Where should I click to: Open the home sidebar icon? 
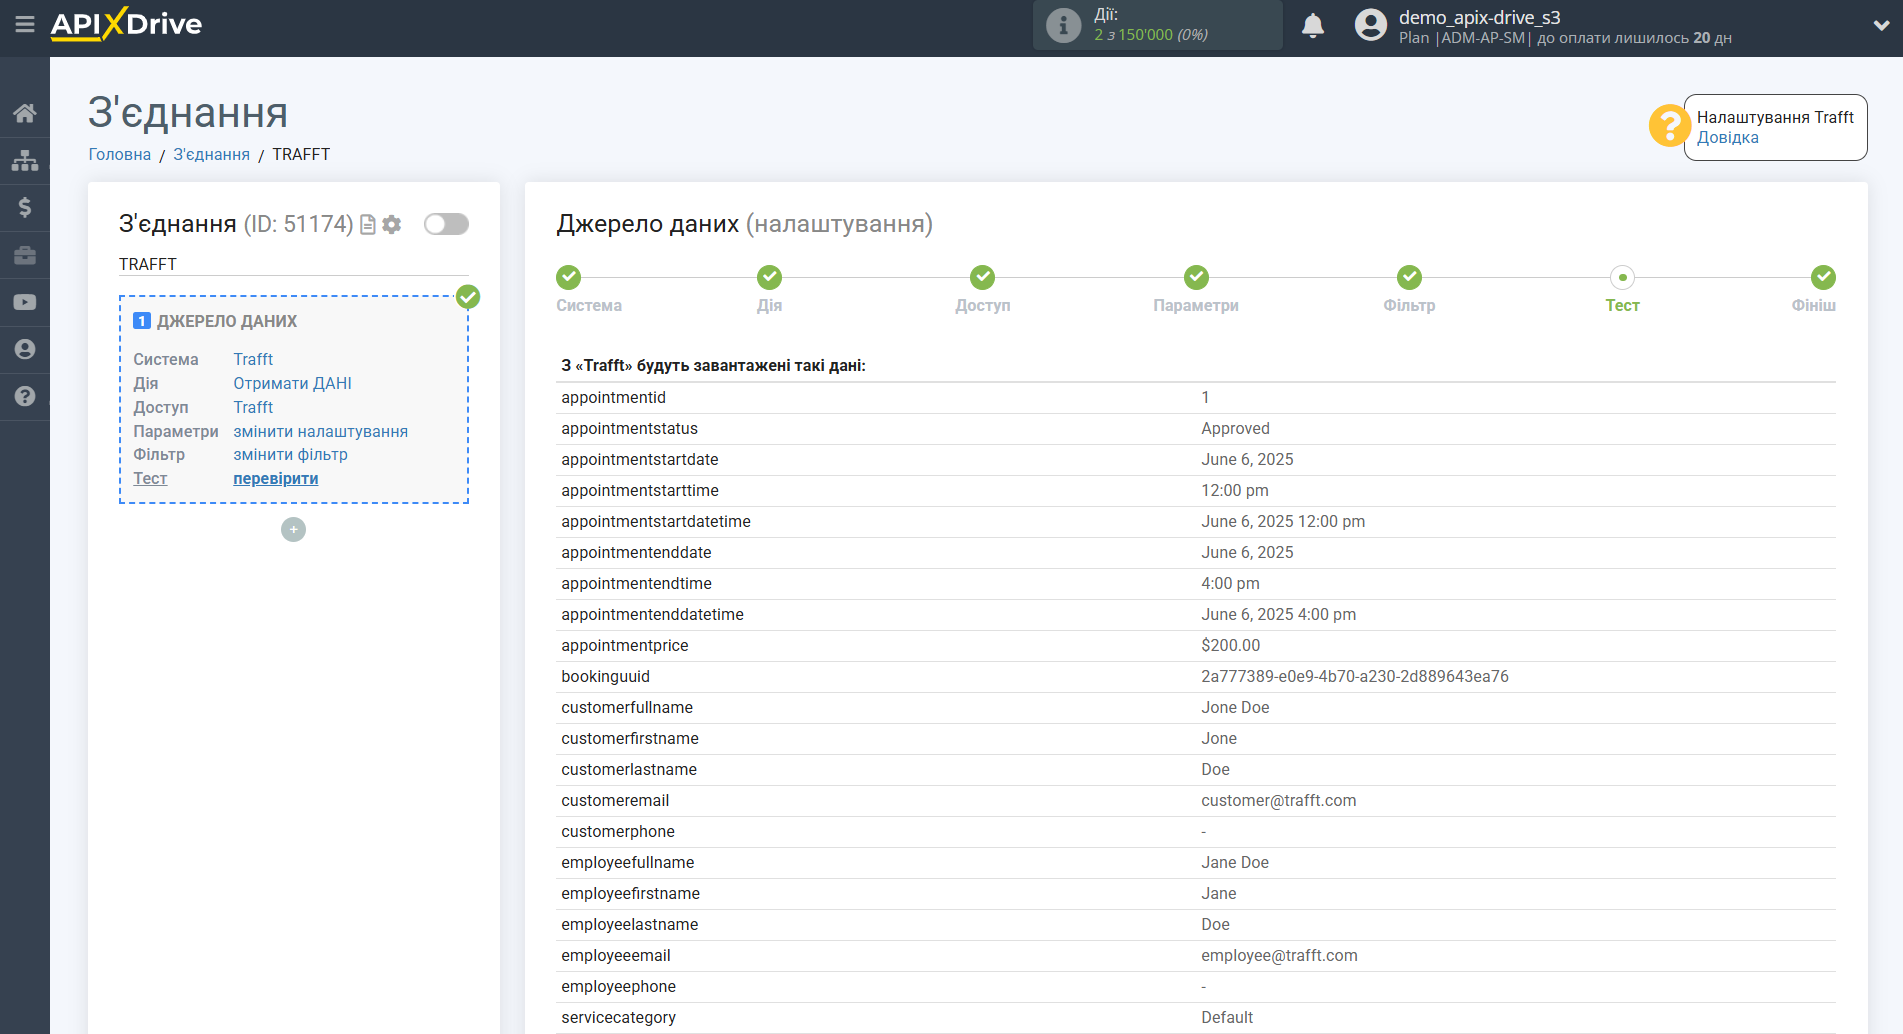pos(25,113)
